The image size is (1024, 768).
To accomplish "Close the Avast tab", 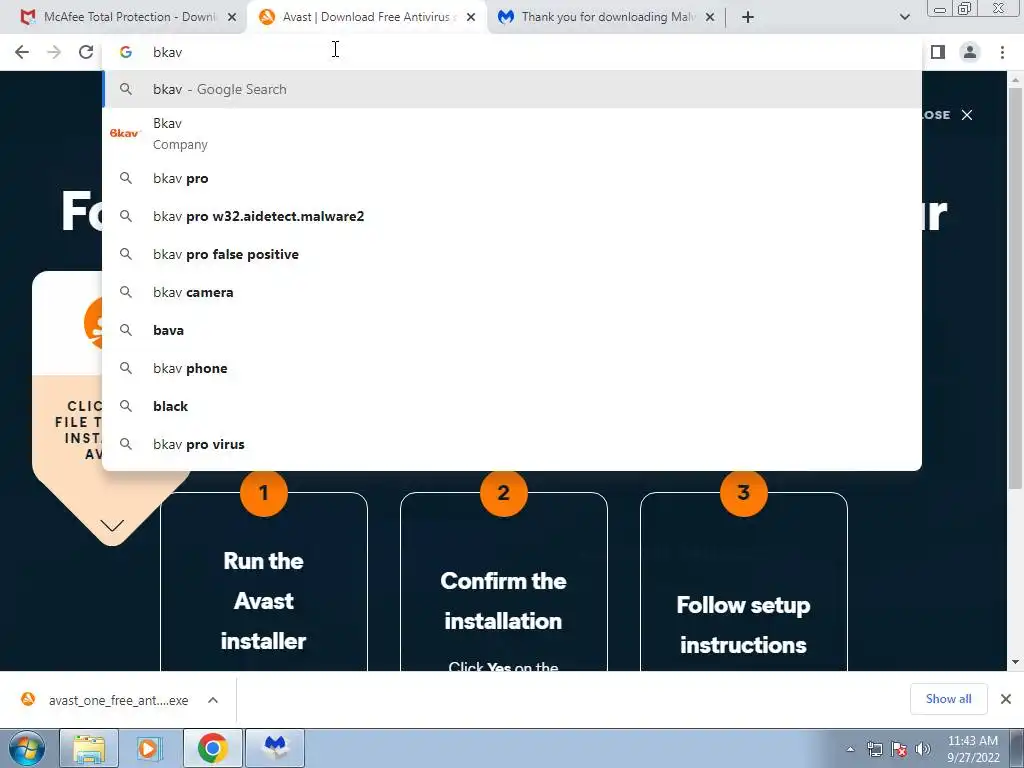I will [x=471, y=17].
